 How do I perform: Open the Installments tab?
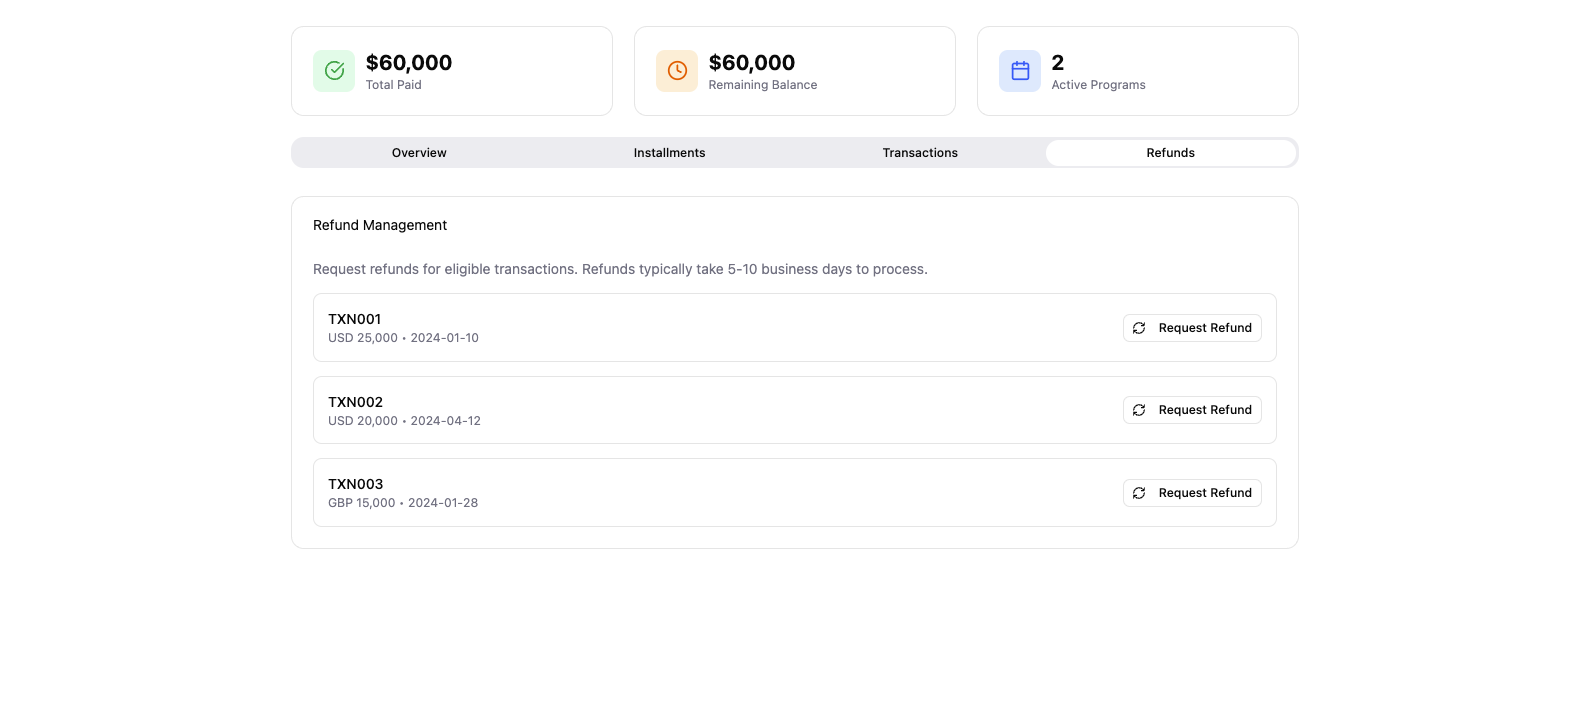pos(669,153)
